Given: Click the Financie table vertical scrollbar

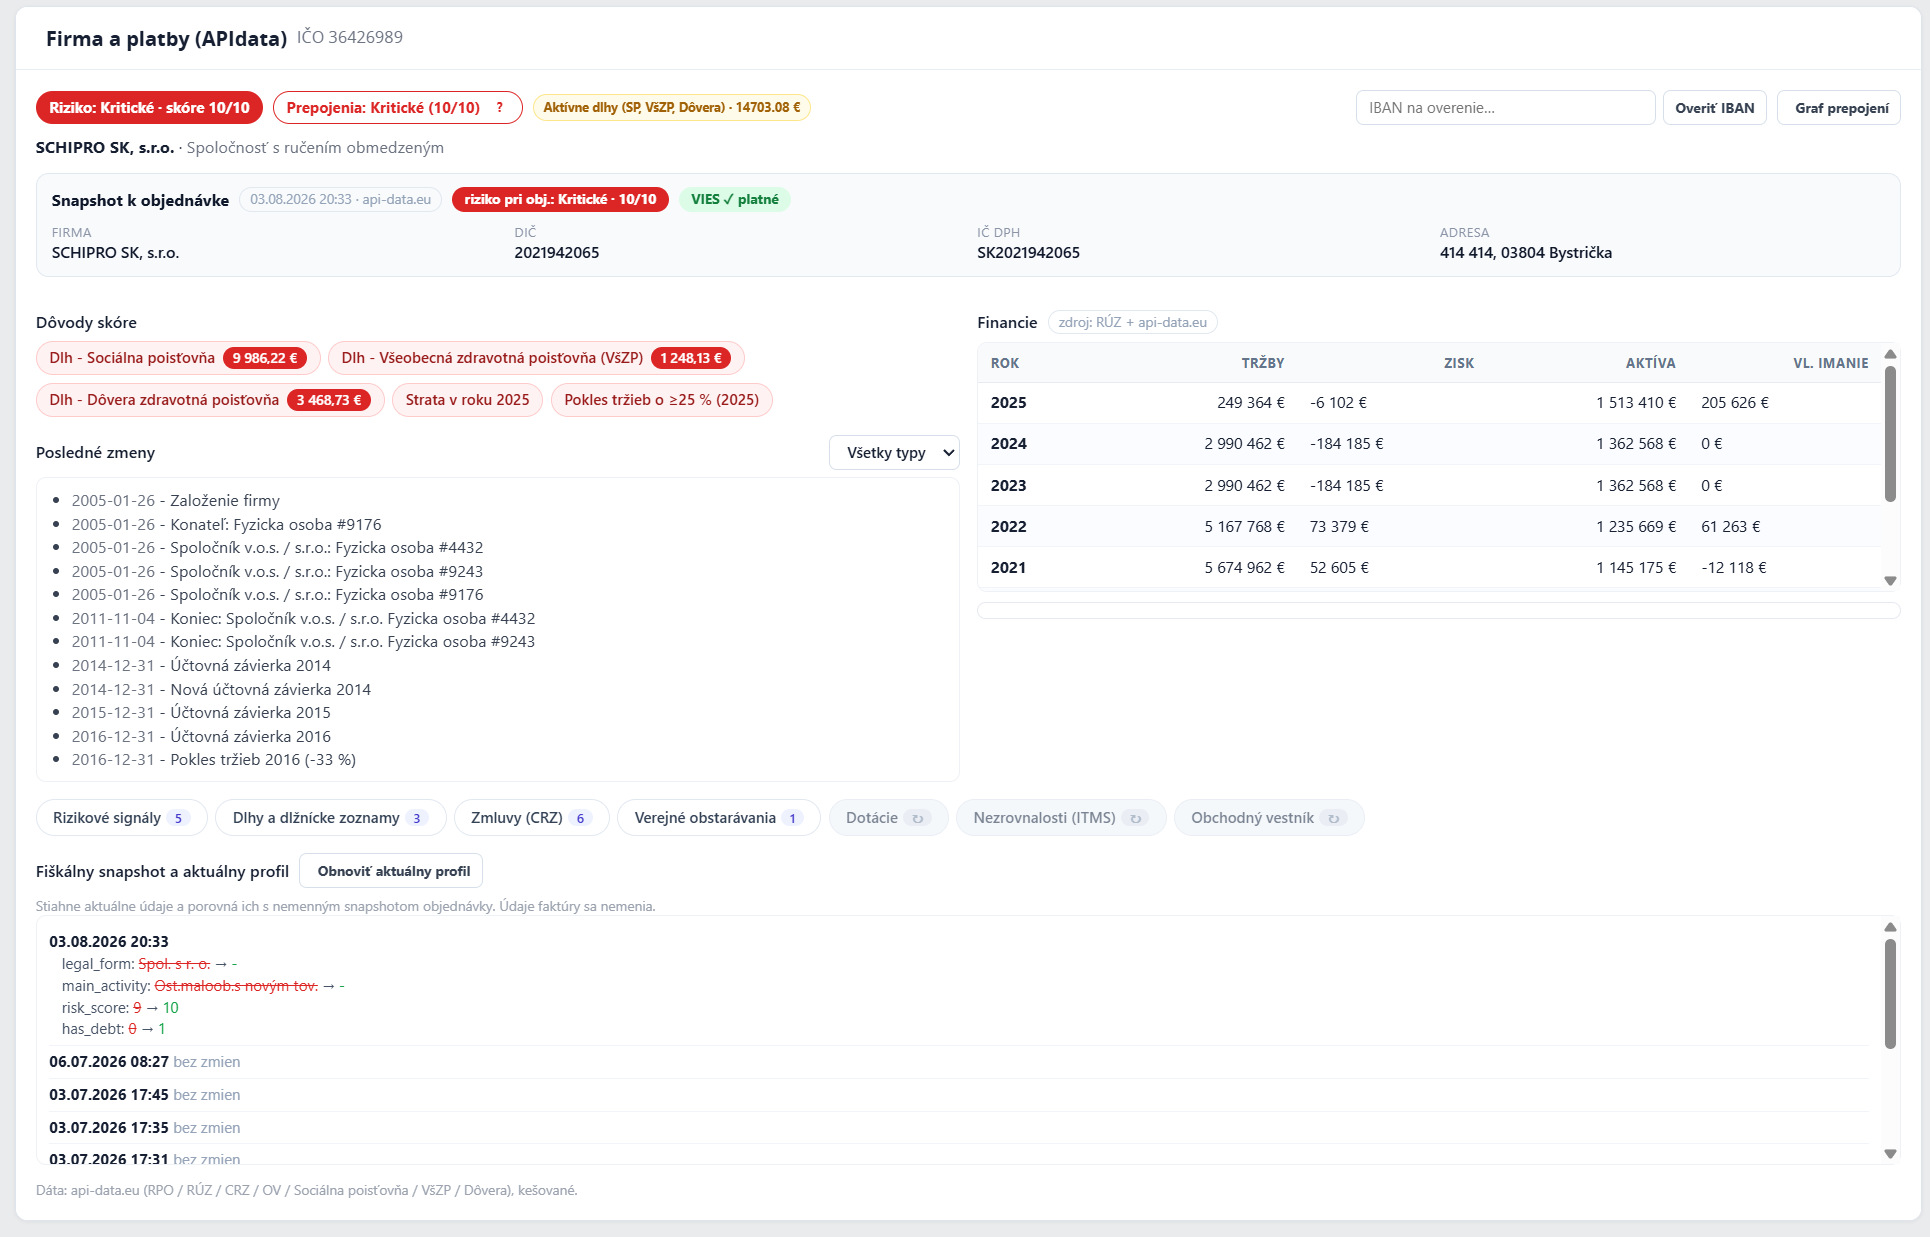Looking at the screenshot, I should [1890, 434].
